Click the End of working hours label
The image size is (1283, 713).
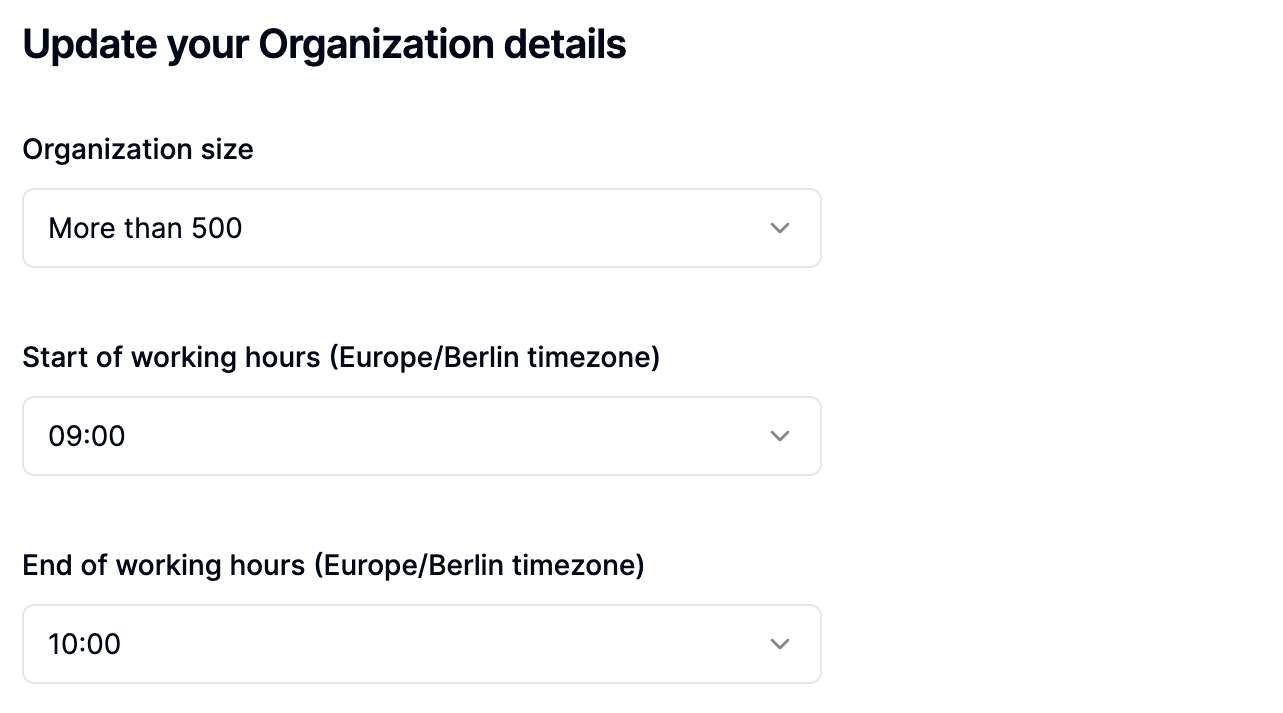pyautogui.click(x=334, y=564)
